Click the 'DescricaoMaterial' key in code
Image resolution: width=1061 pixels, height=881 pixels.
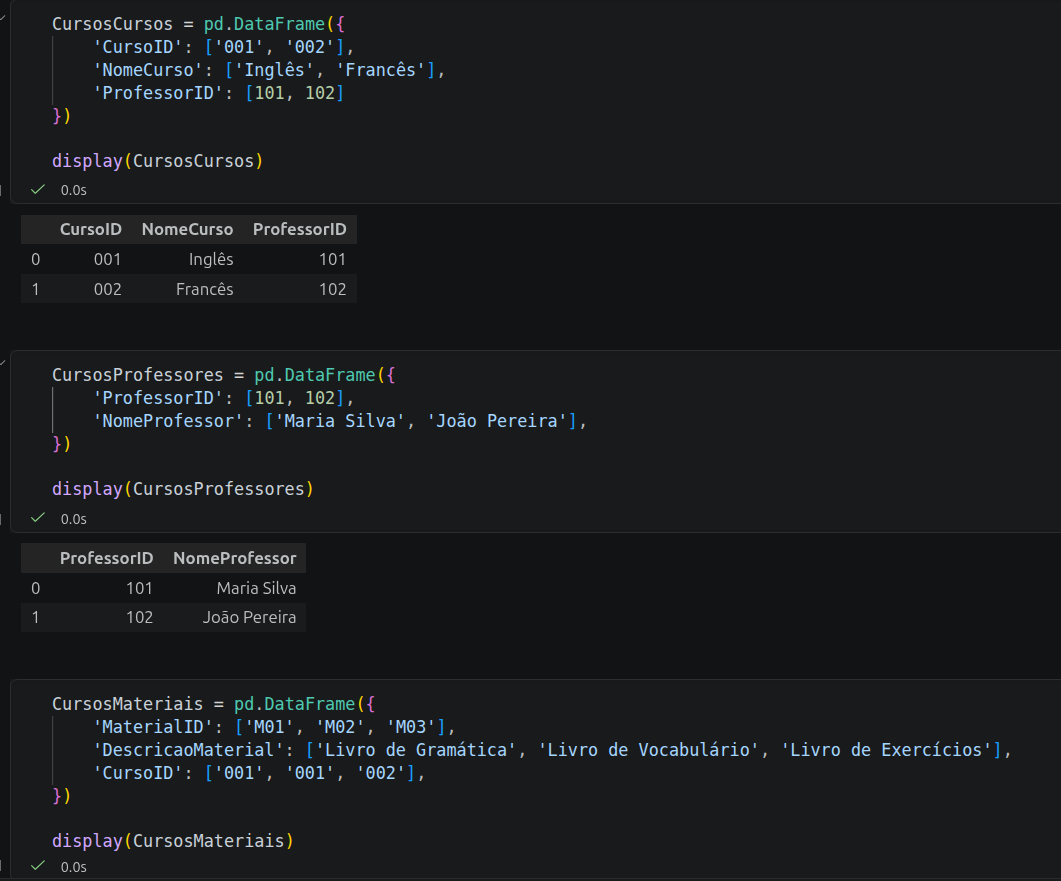(188, 750)
